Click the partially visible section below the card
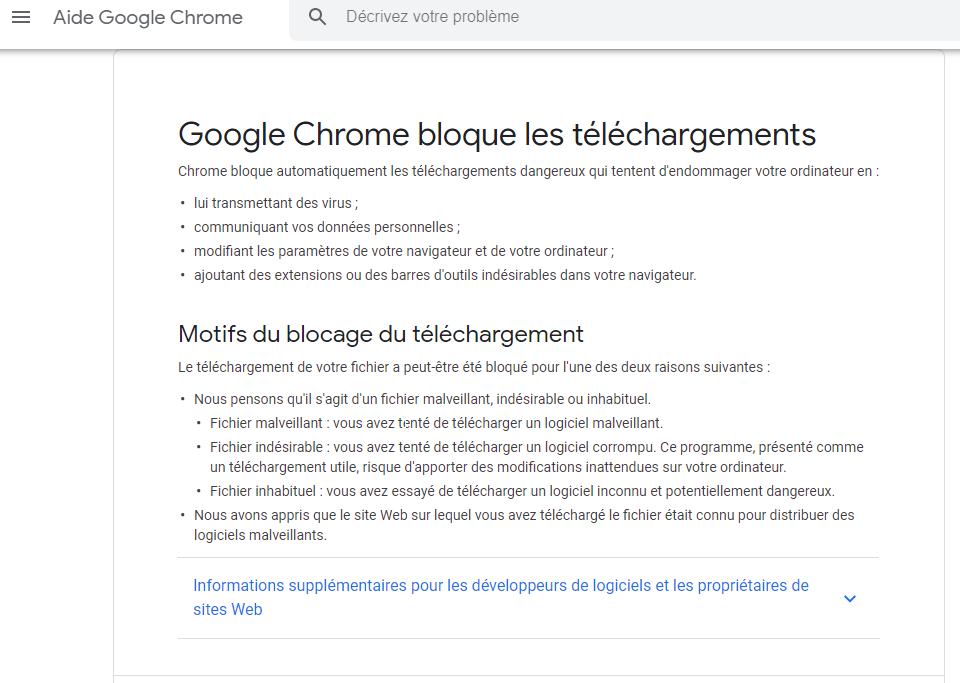The image size is (960, 683). 528,680
